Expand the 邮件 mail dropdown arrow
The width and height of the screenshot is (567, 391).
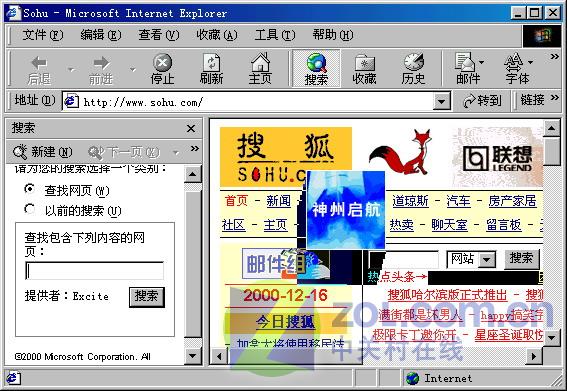click(x=481, y=62)
